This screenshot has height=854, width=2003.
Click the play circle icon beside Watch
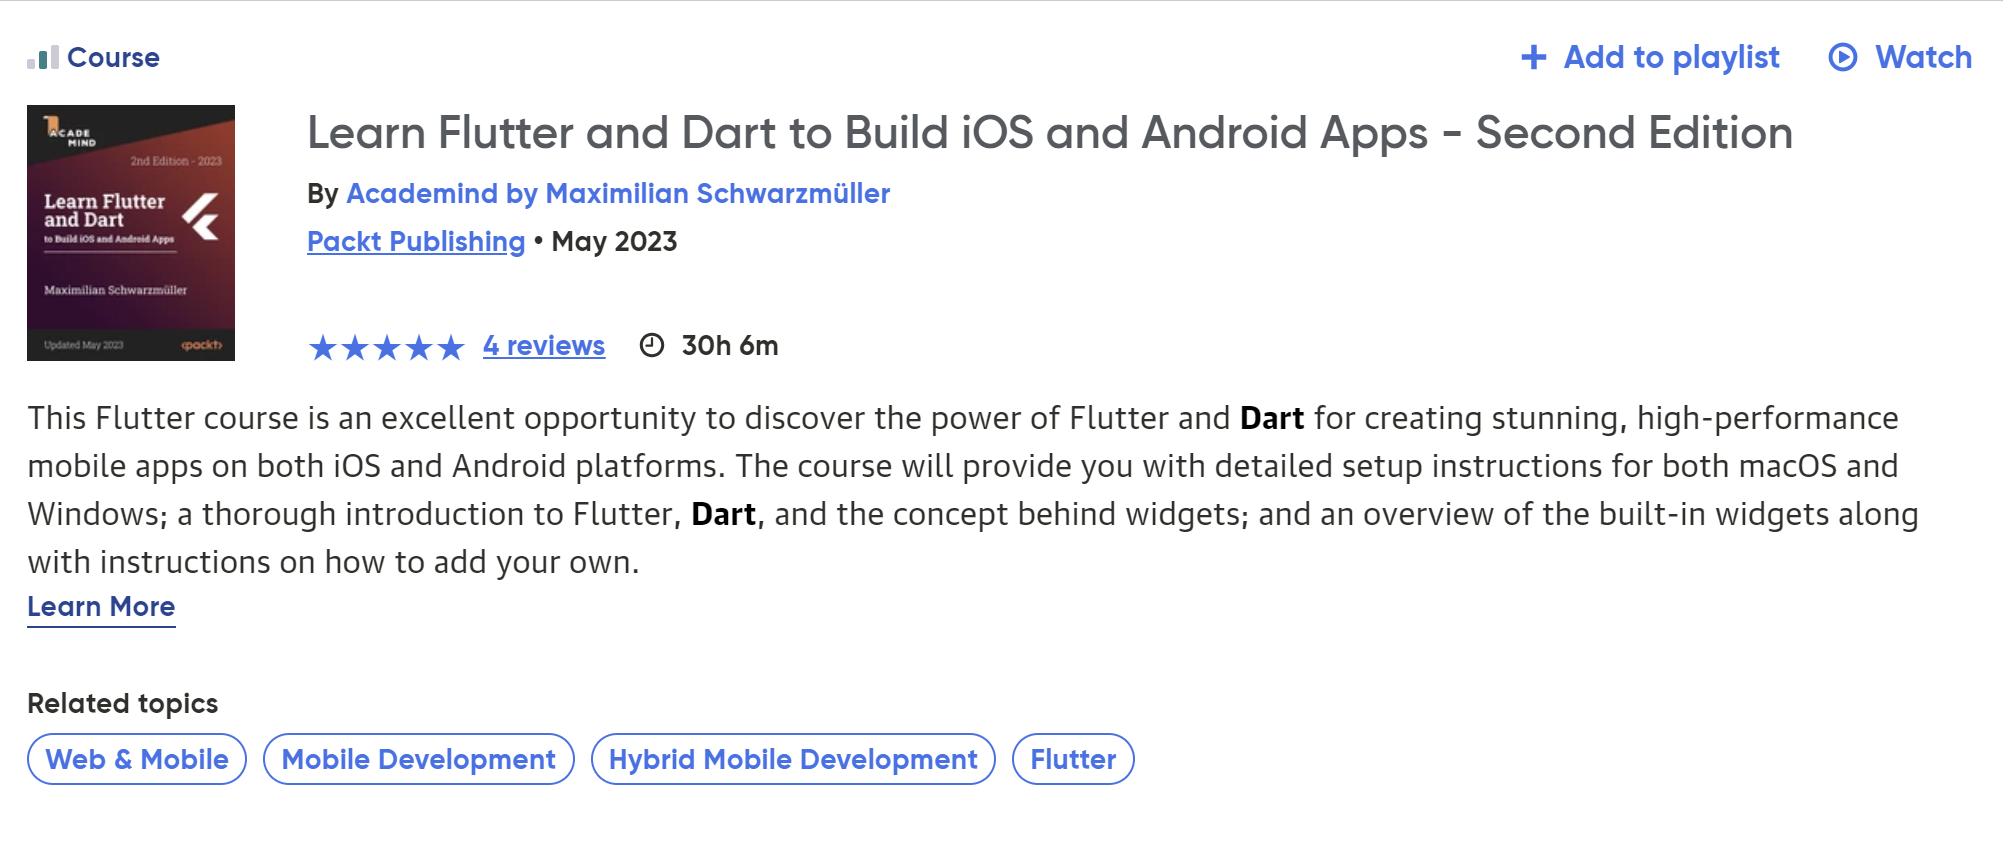coord(1842,58)
